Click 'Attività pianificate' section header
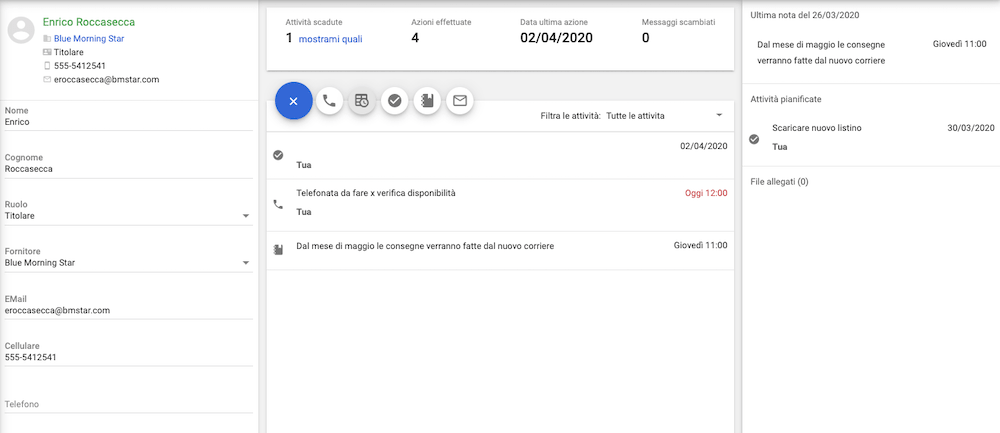Viewport: 1000px width, 433px height. [x=786, y=99]
